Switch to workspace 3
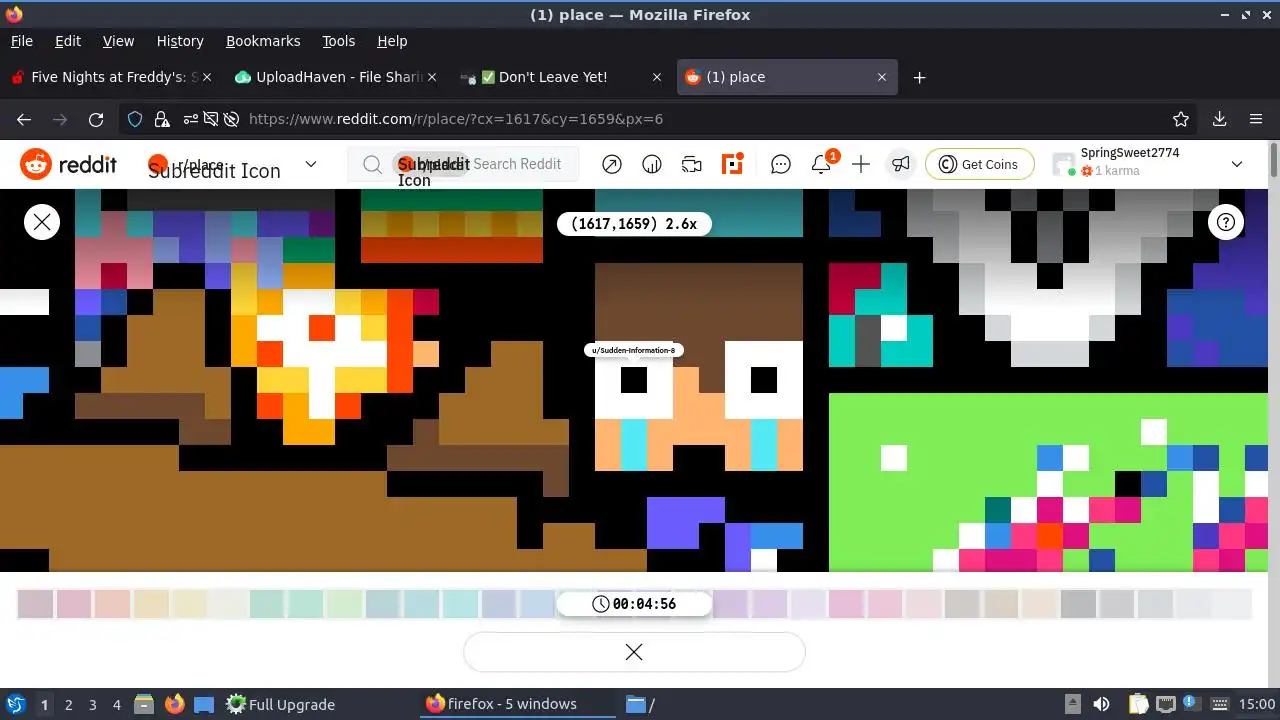The image size is (1280, 720). pos(92,704)
